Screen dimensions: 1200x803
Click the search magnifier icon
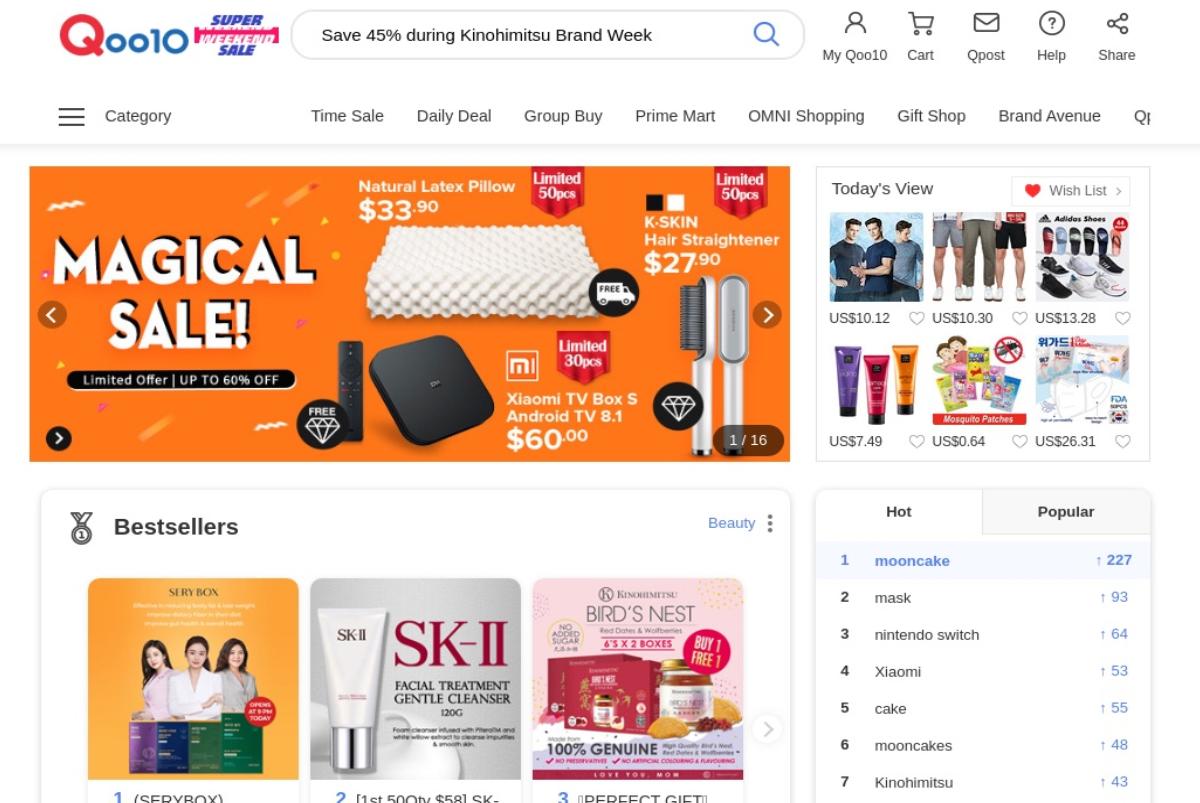(766, 34)
